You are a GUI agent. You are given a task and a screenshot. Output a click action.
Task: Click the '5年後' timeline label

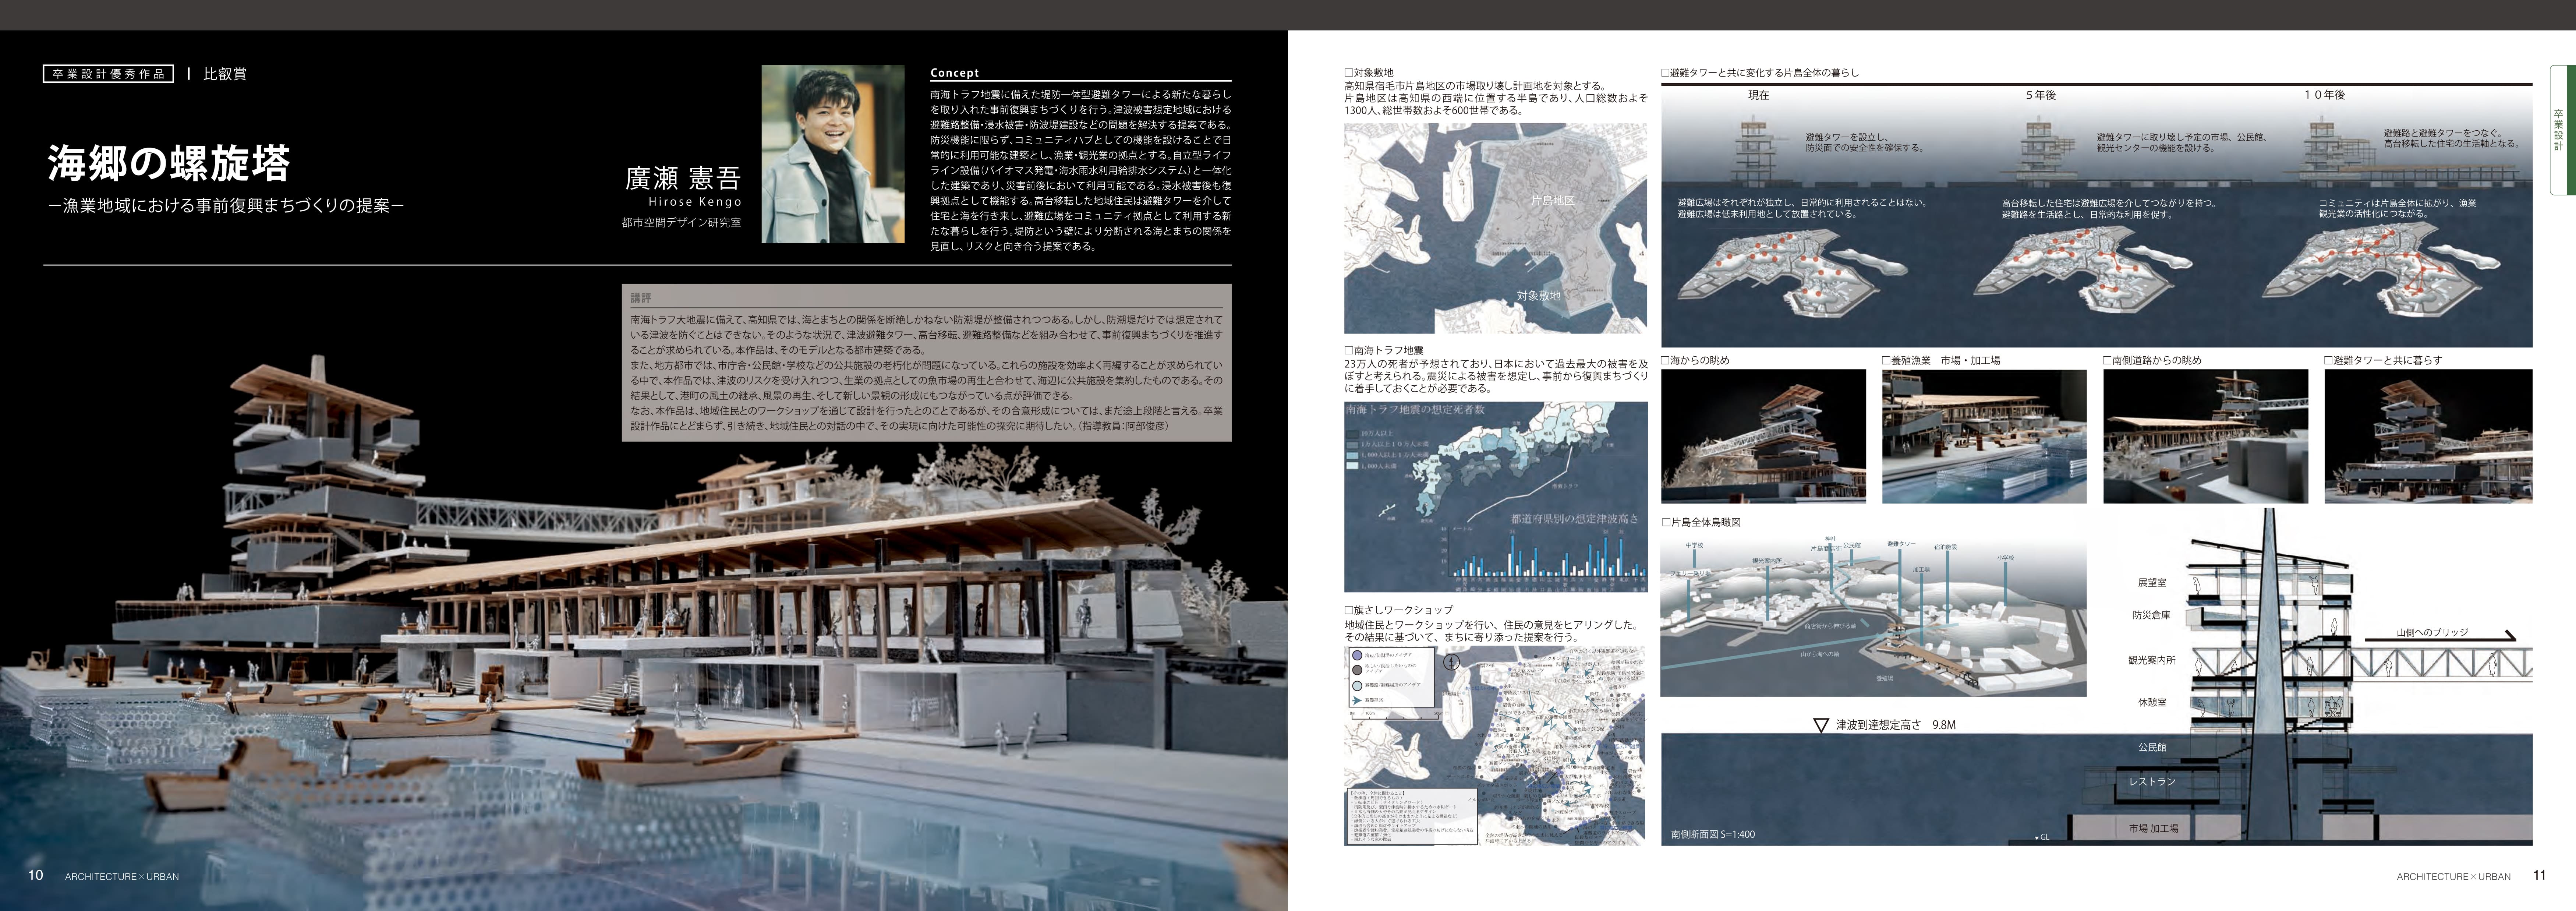coord(2041,95)
